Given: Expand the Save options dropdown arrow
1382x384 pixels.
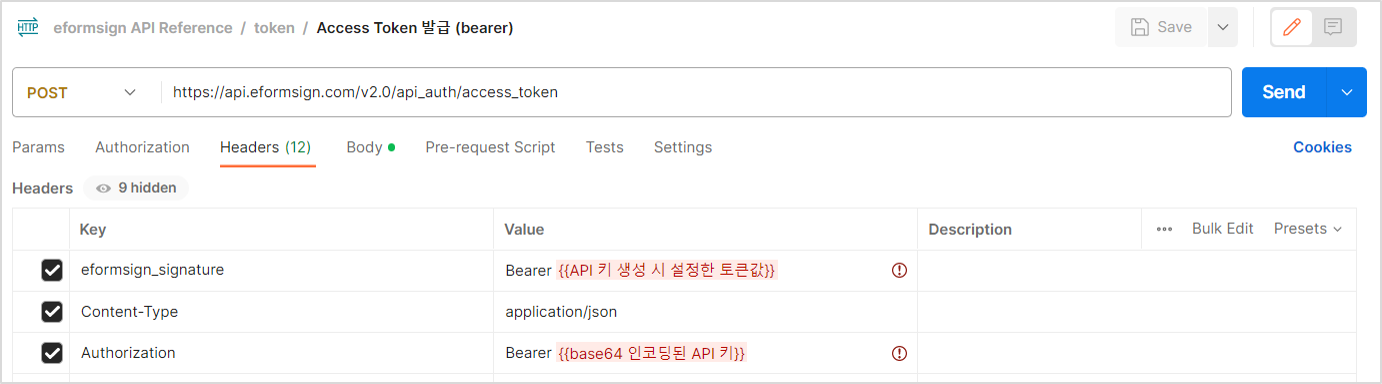Looking at the screenshot, I should point(1223,27).
